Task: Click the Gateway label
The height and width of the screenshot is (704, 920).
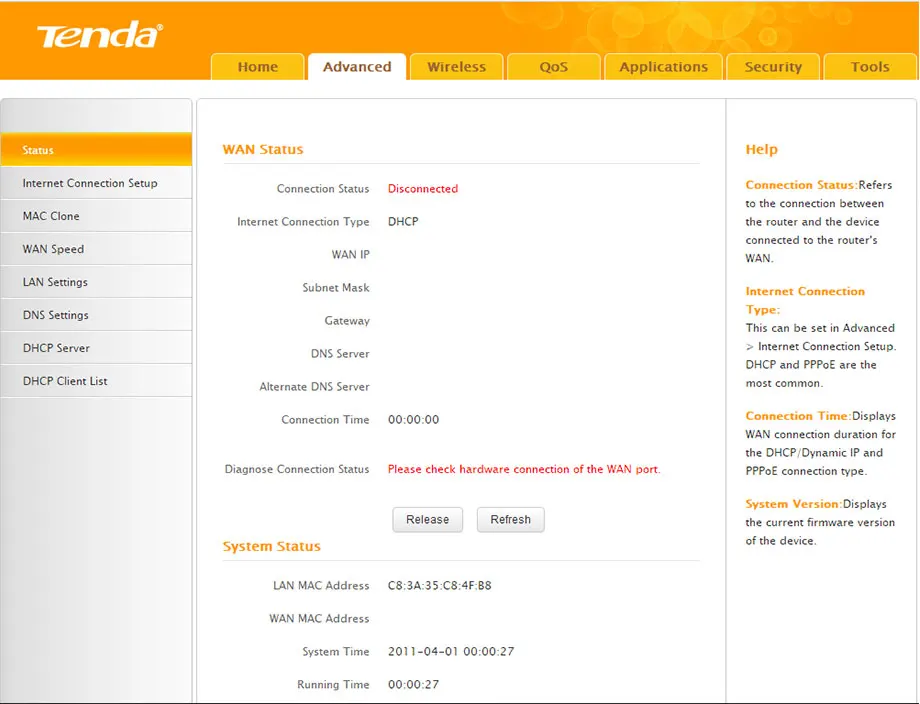Action: point(347,321)
